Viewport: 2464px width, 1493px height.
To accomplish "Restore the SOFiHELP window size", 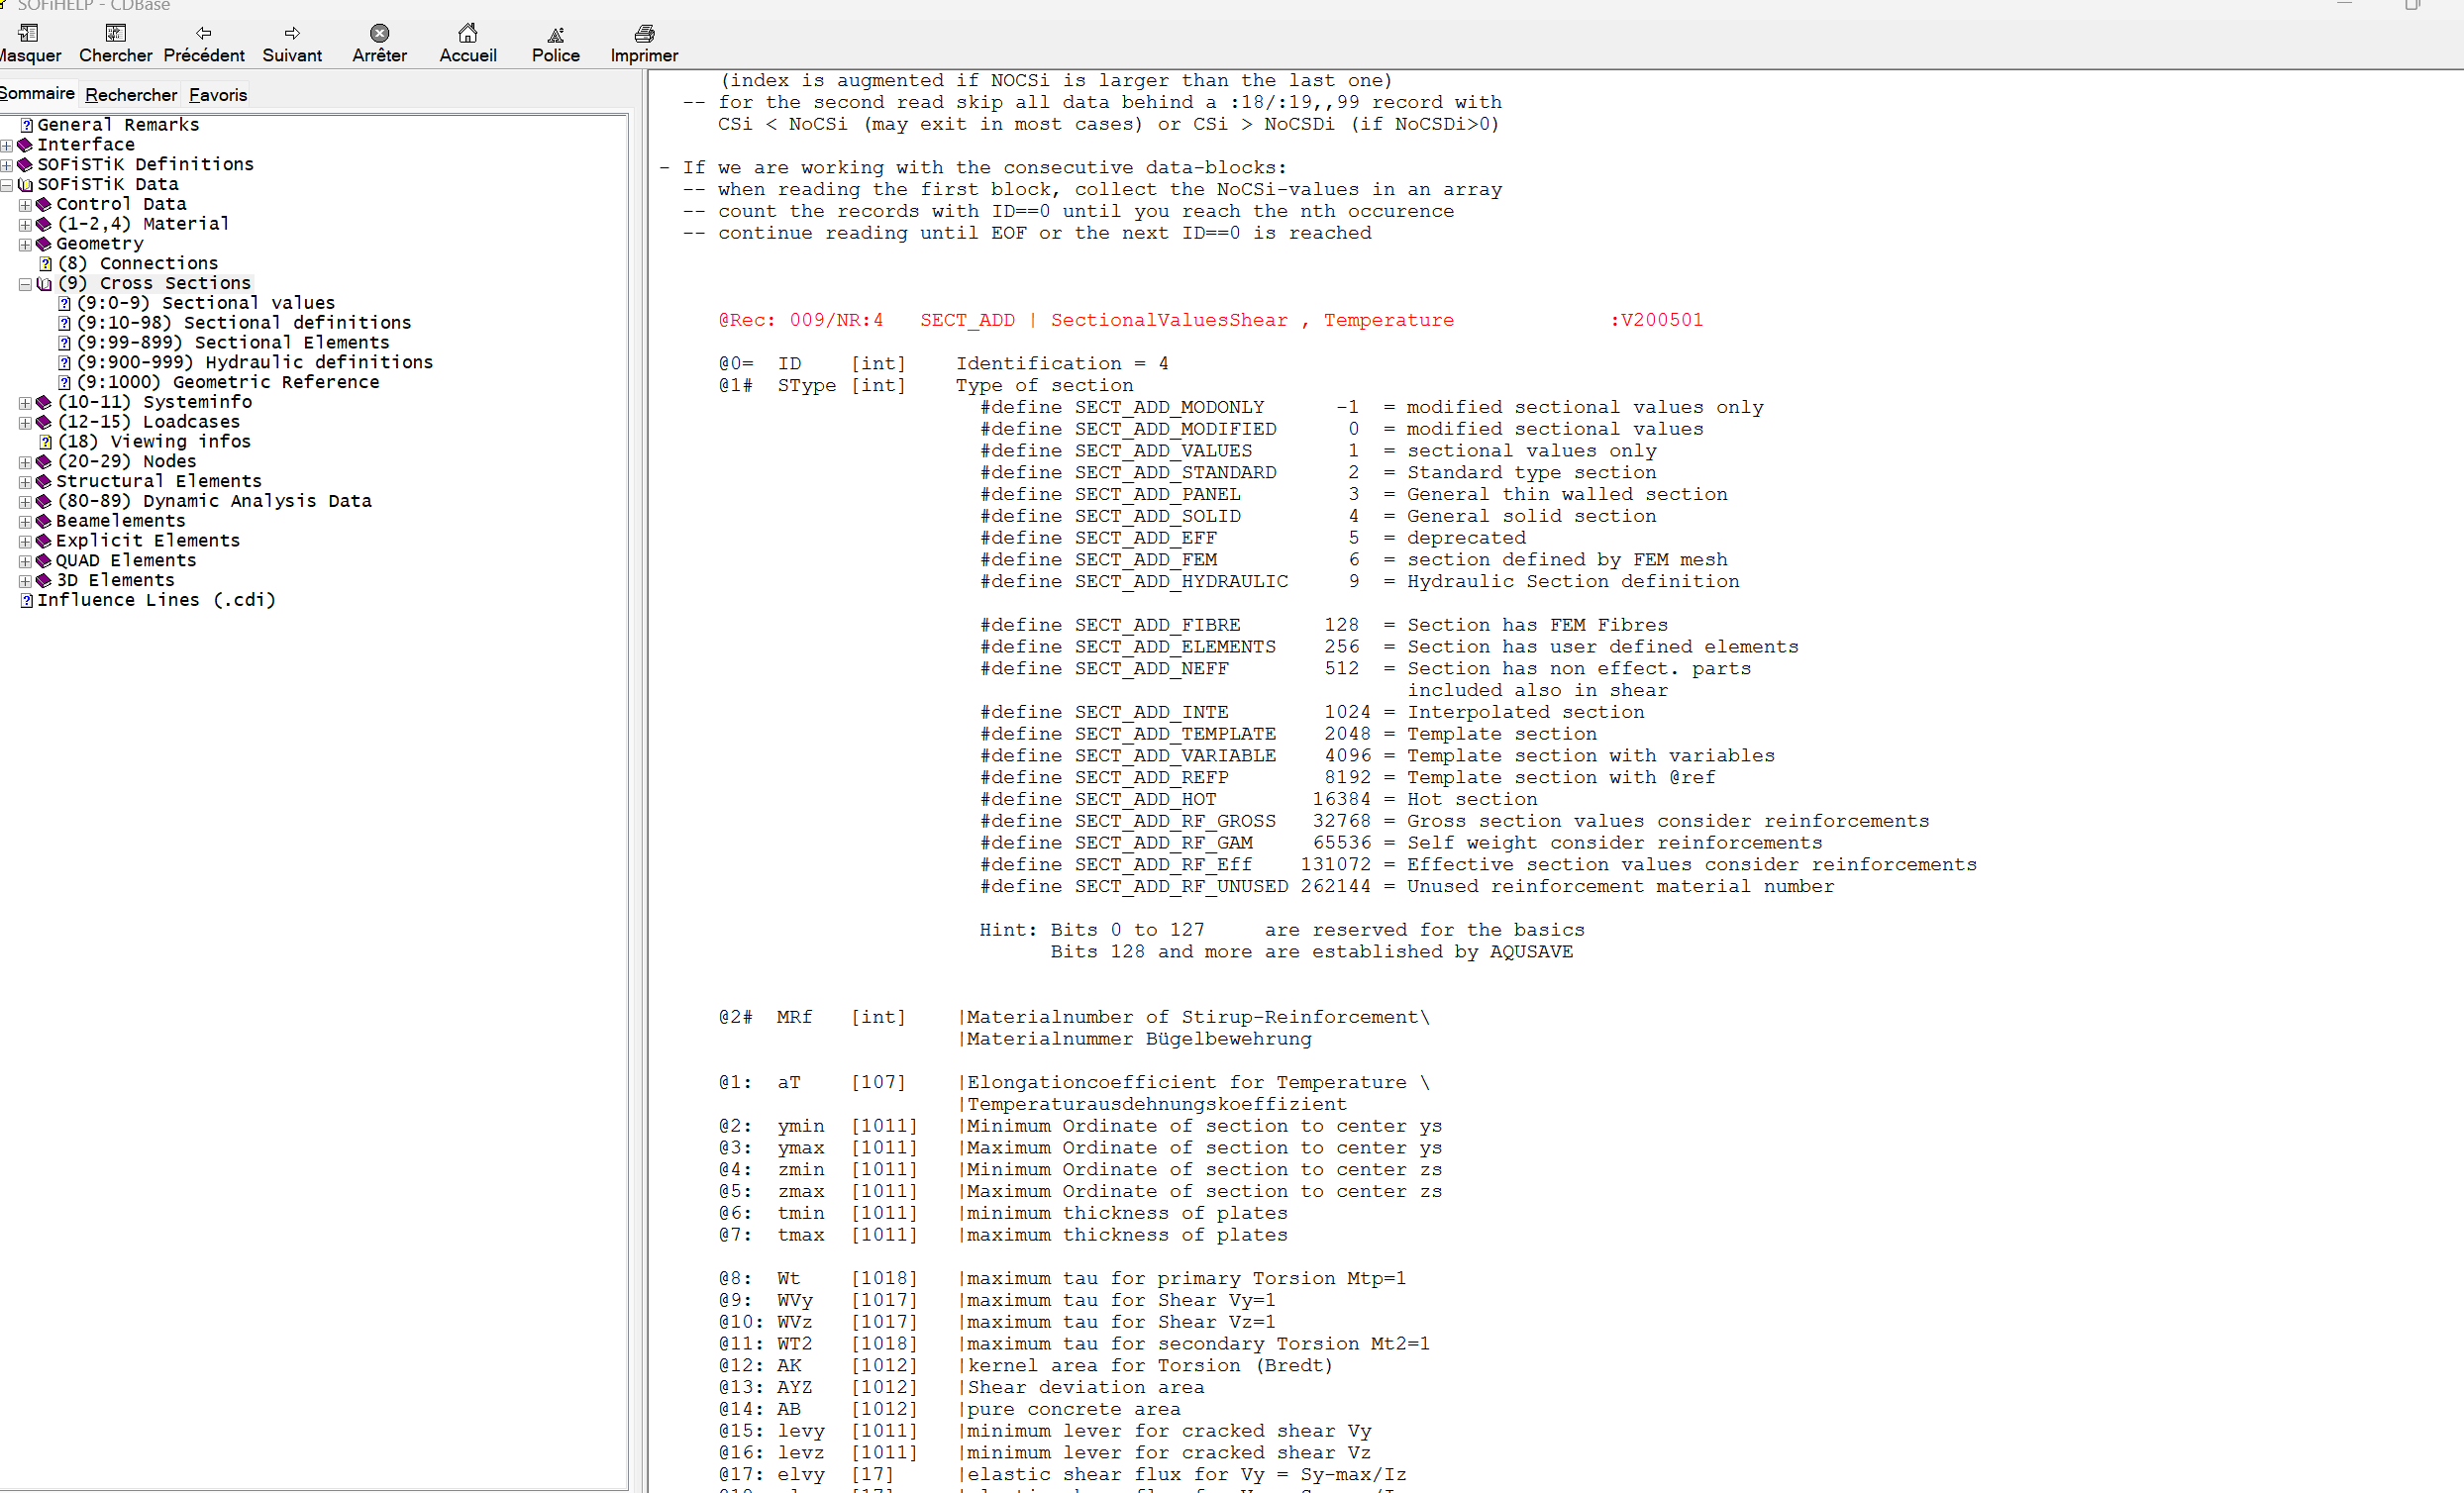I will tap(2412, 5).
